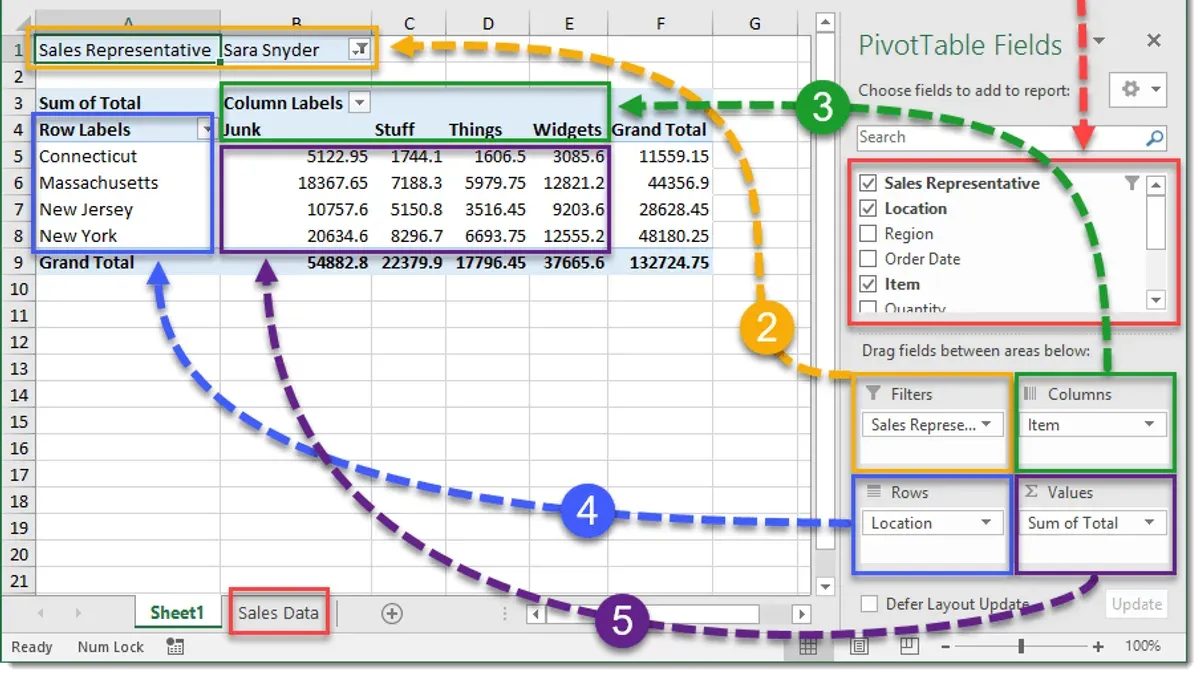
Task: Select row header 21
Action: pyautogui.click(x=16, y=581)
